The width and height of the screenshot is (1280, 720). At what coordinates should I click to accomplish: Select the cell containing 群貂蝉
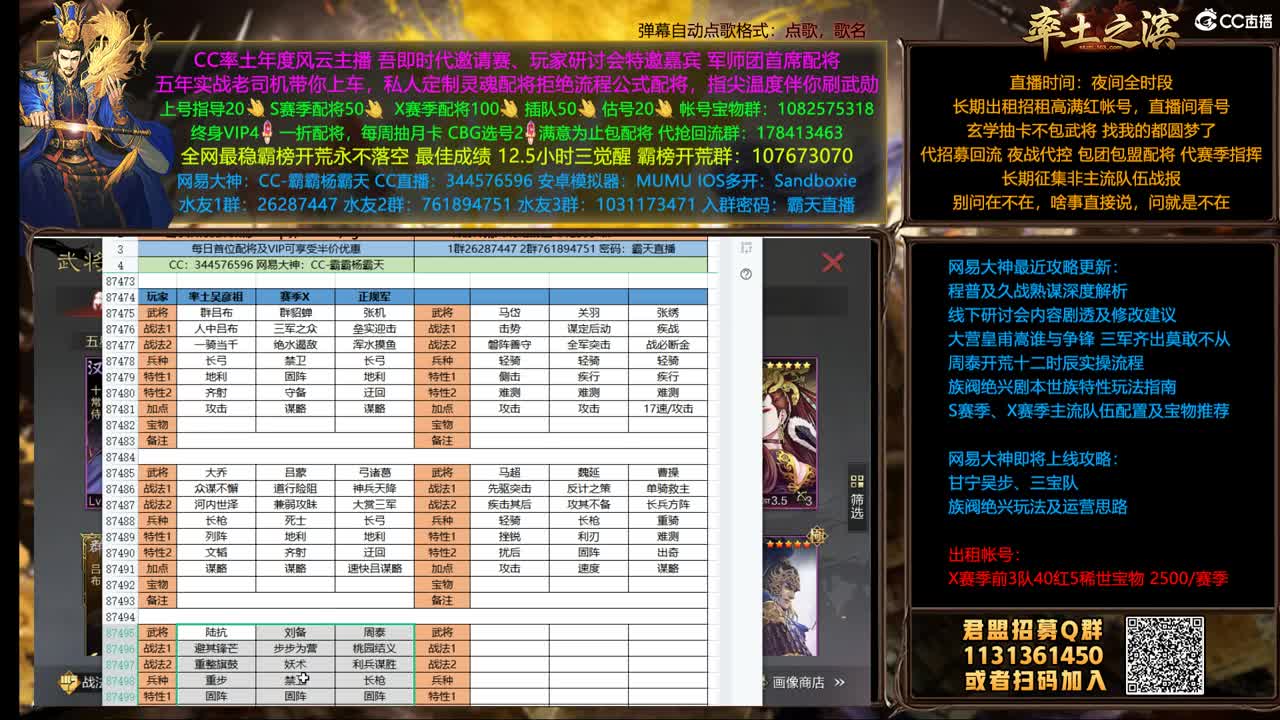pyautogui.click(x=295, y=313)
